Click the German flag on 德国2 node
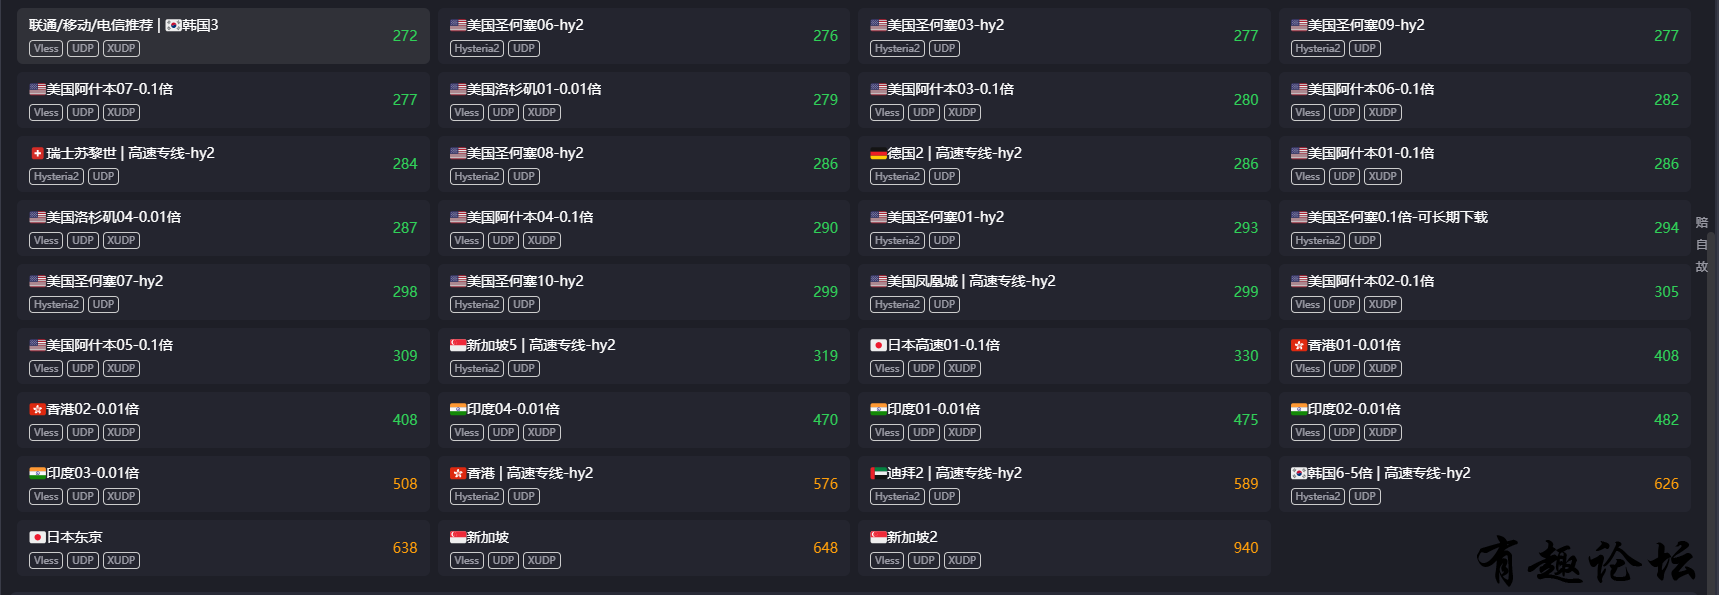The width and height of the screenshot is (1719, 595). pyautogui.click(x=878, y=153)
